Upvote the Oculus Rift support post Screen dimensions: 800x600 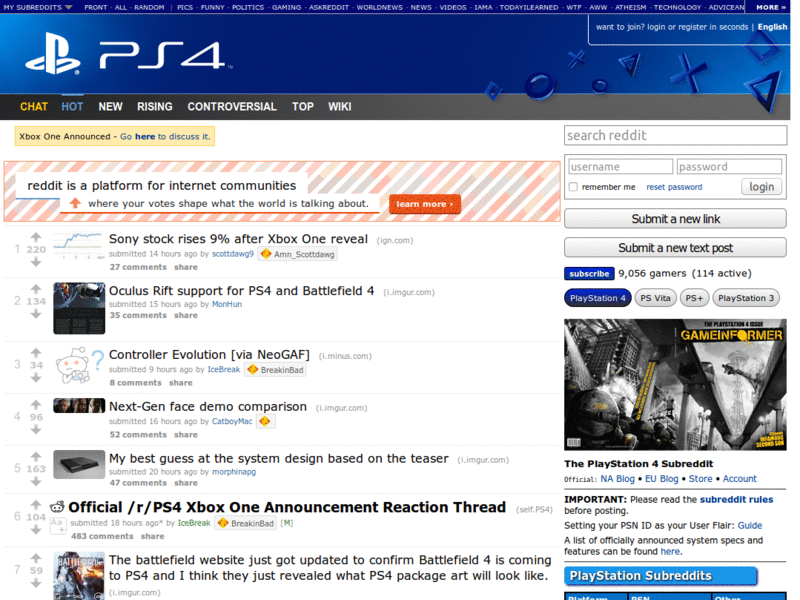pyautogui.click(x=36, y=289)
